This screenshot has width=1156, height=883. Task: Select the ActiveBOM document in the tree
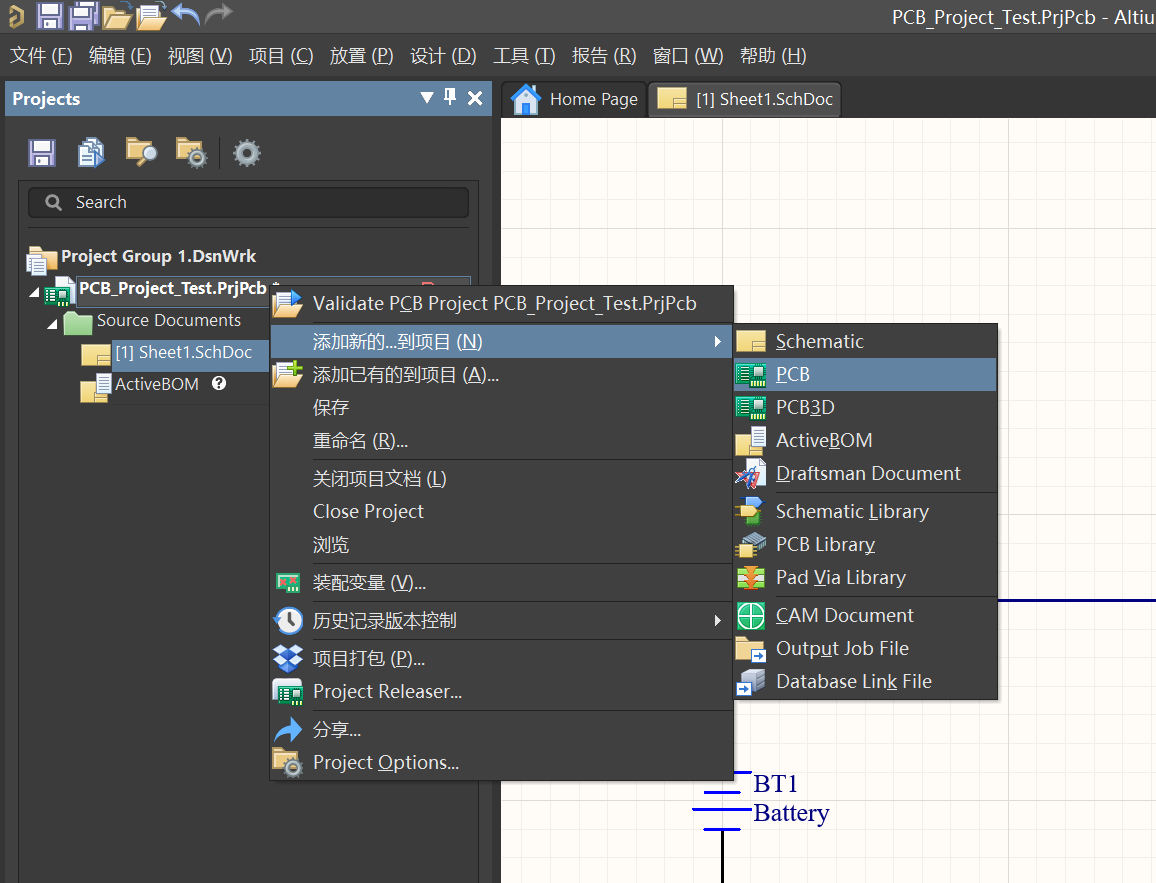(156, 384)
